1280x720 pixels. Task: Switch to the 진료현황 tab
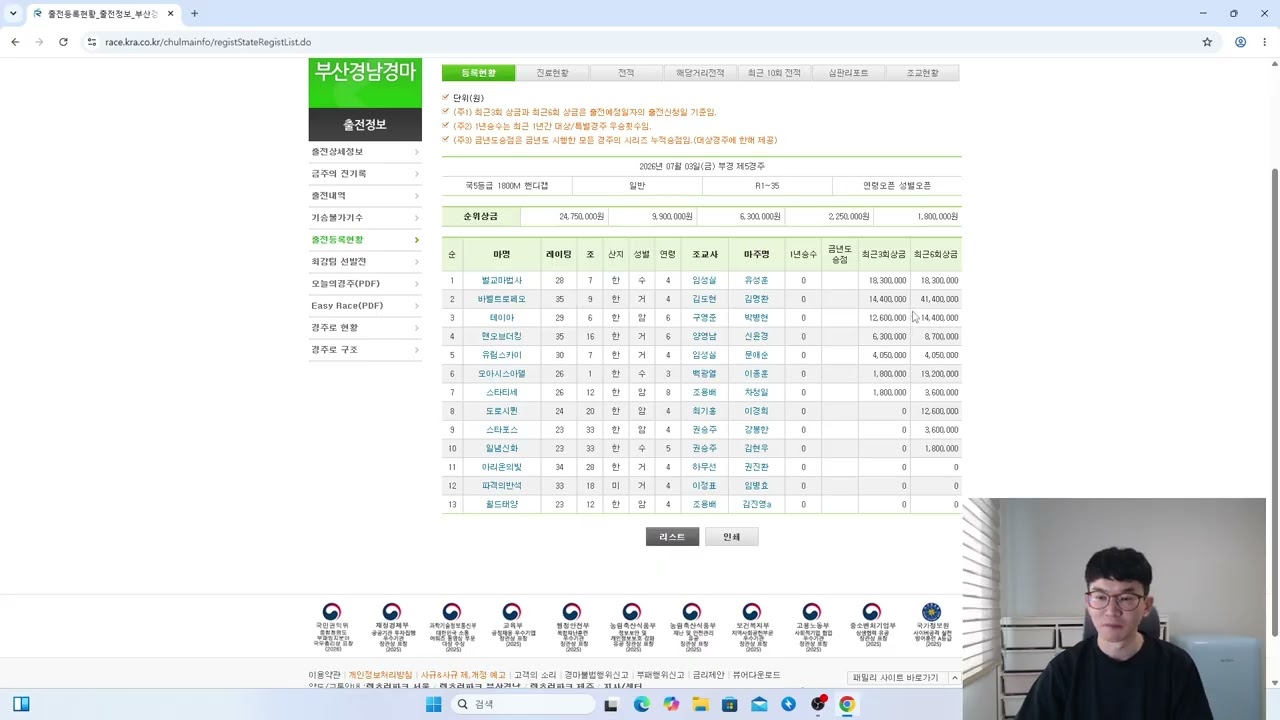pyautogui.click(x=552, y=73)
